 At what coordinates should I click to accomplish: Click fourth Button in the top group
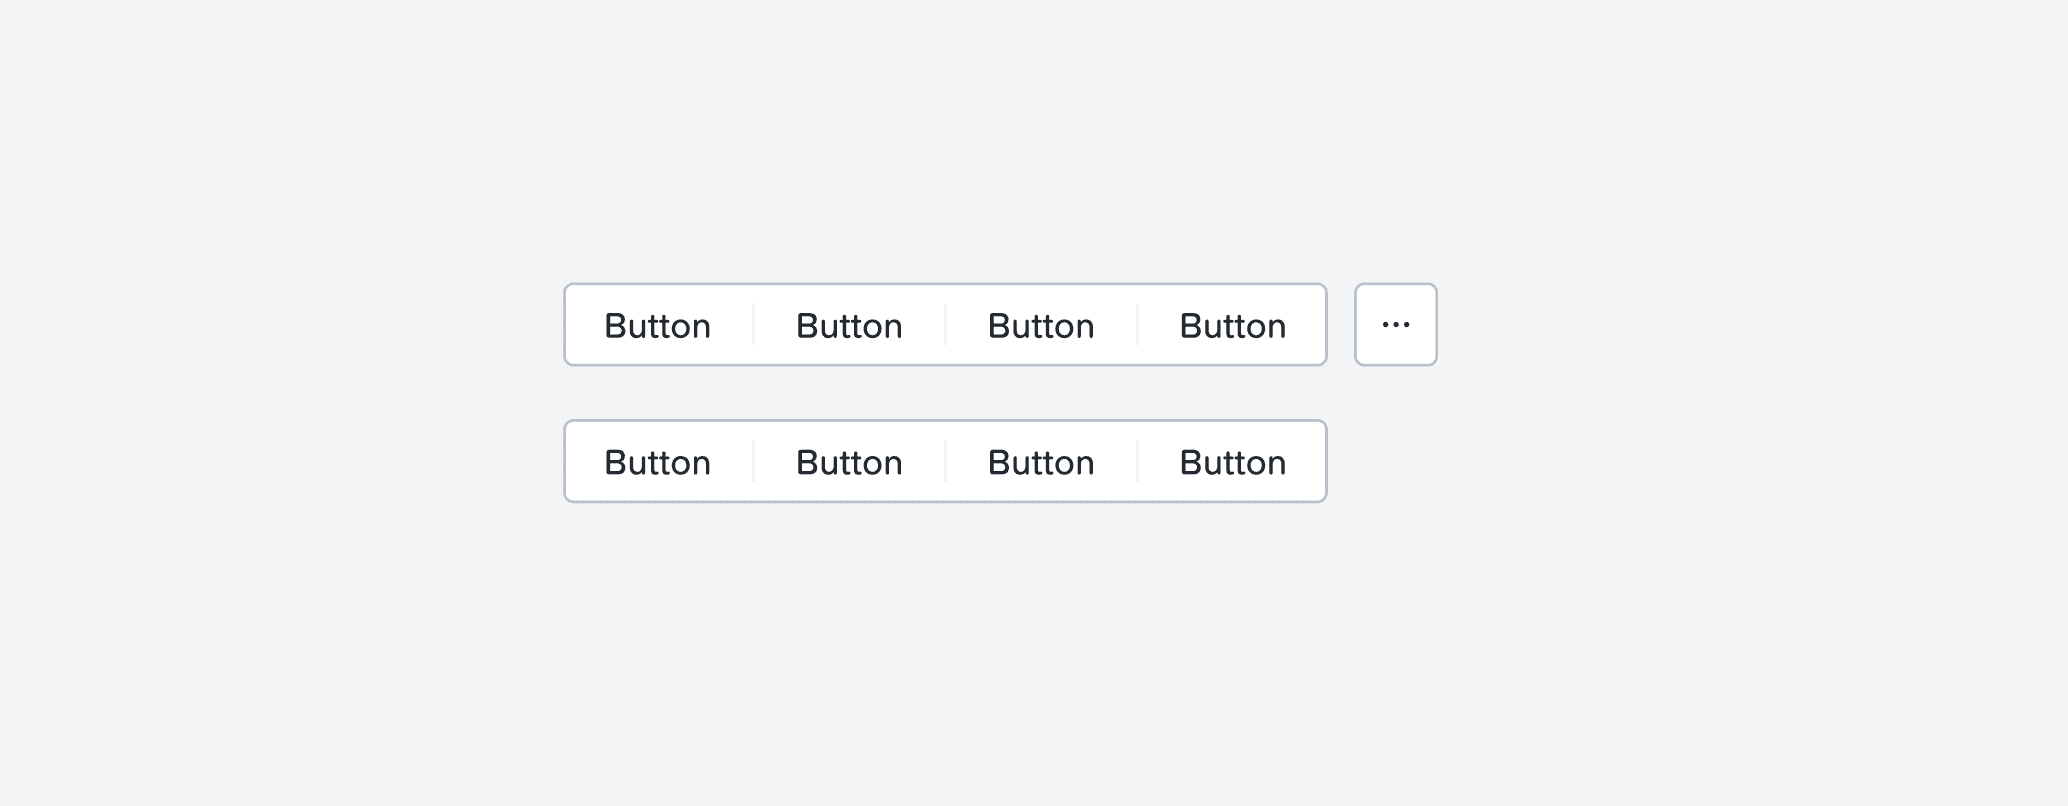coord(1232,326)
